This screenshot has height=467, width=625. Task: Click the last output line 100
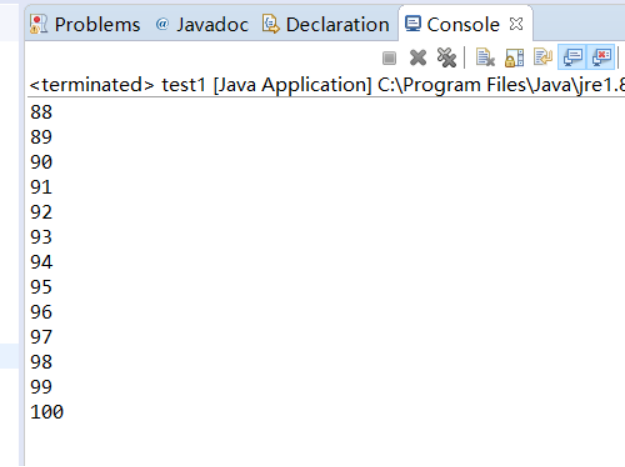coord(47,412)
